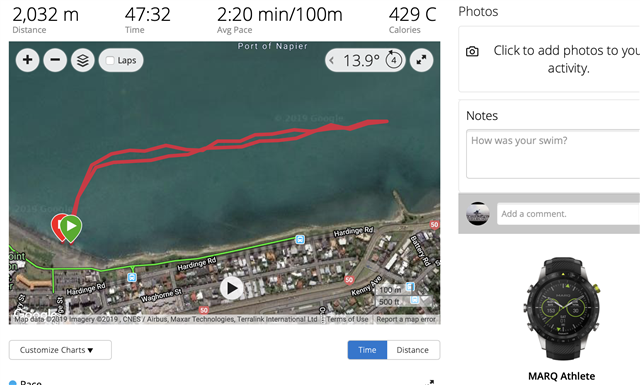Zoom out the map view
The width and height of the screenshot is (640, 385).
pyautogui.click(x=55, y=60)
